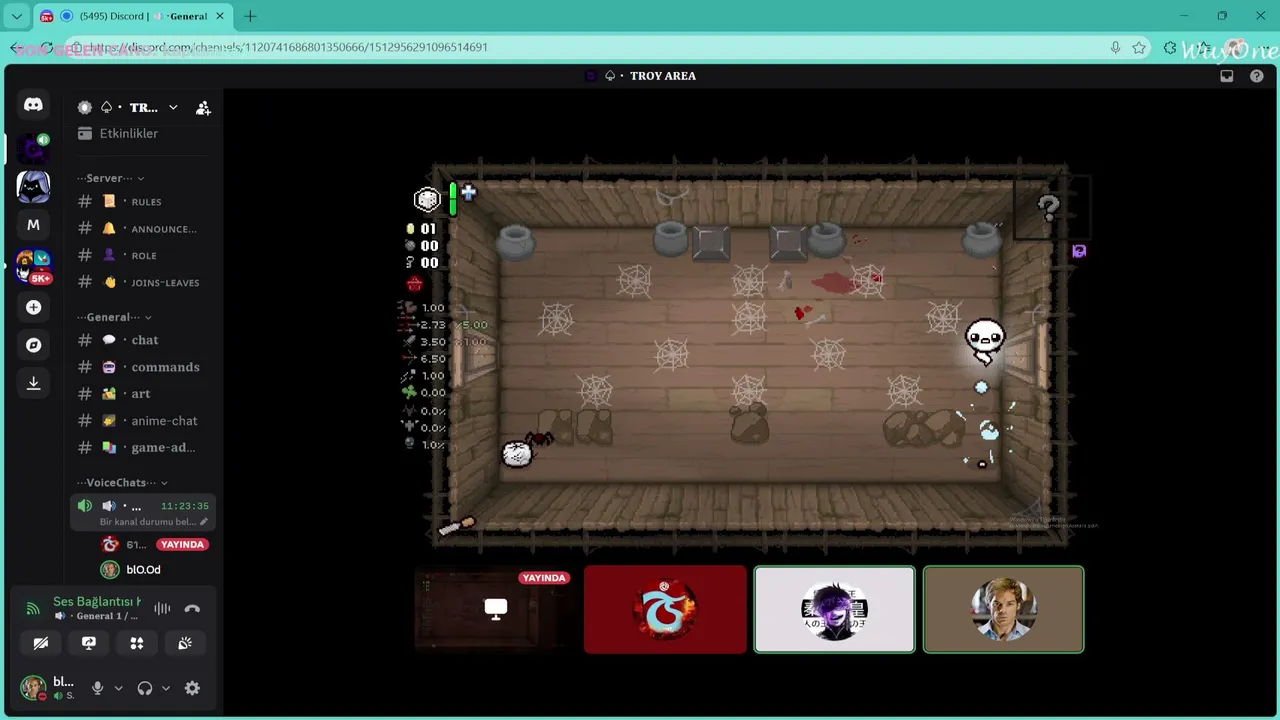Disconnect from the voice channel
This screenshot has height=720, width=1280.
click(192, 608)
